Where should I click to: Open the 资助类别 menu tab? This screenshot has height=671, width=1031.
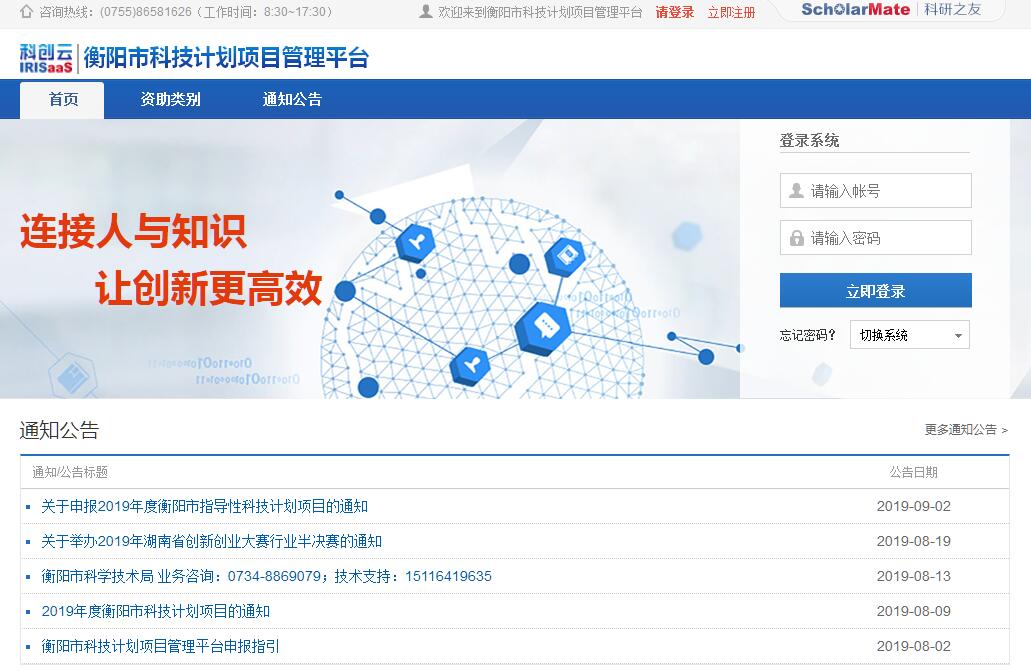[170, 100]
